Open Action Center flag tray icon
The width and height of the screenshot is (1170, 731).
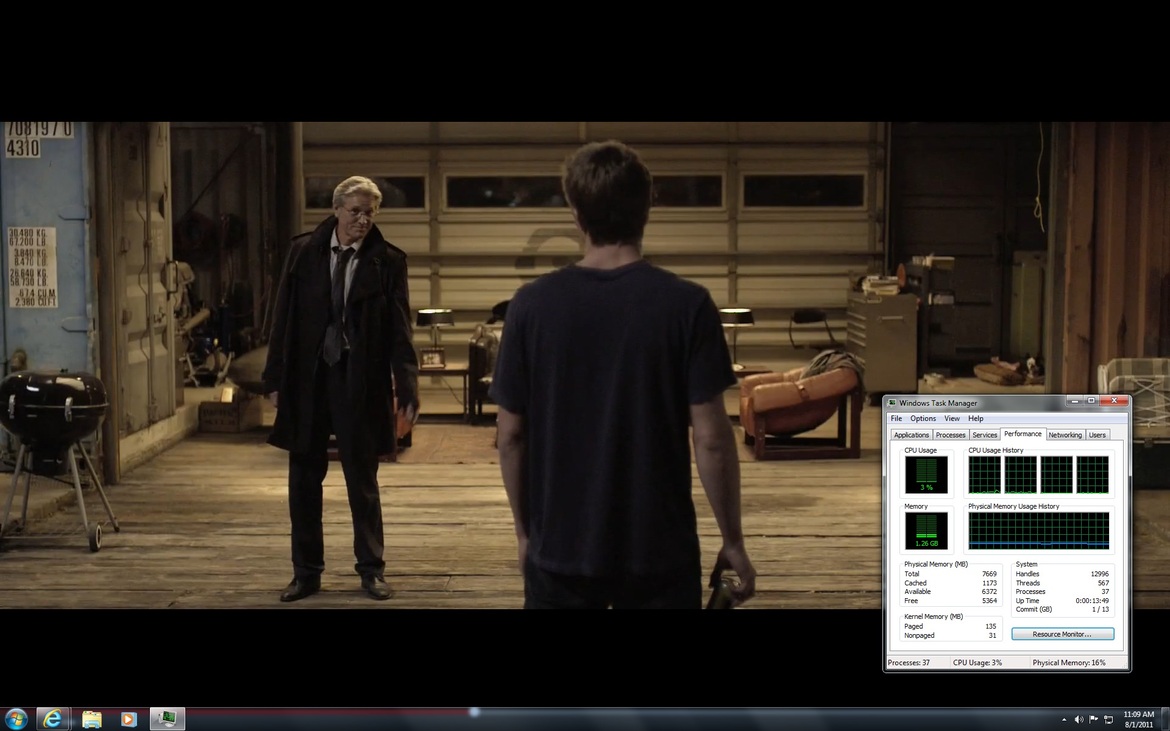(x=1093, y=720)
